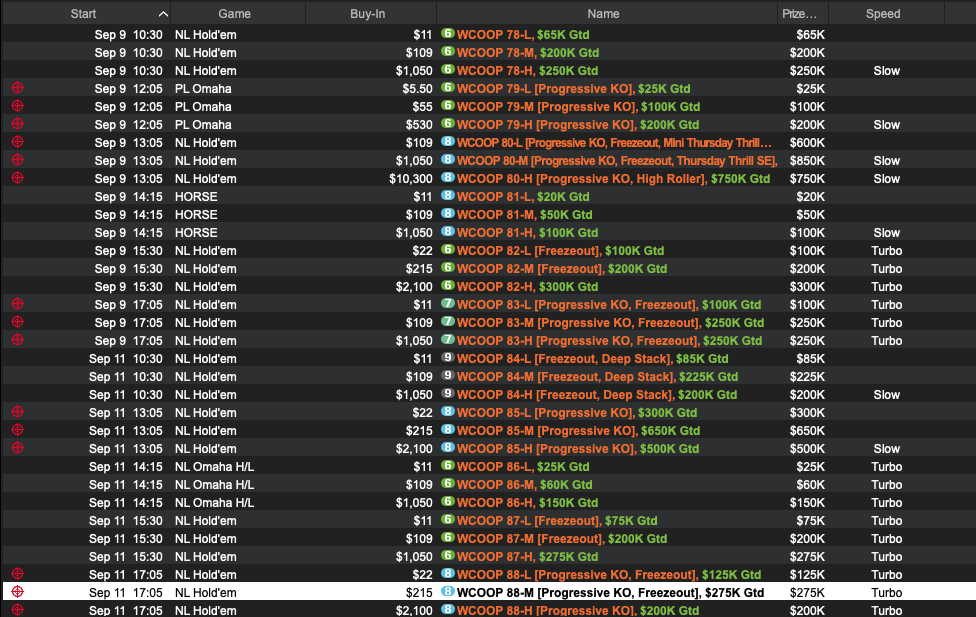Click the 6-max badge next to WCOOP 82-M
The width and height of the screenshot is (976, 617).
(448, 268)
